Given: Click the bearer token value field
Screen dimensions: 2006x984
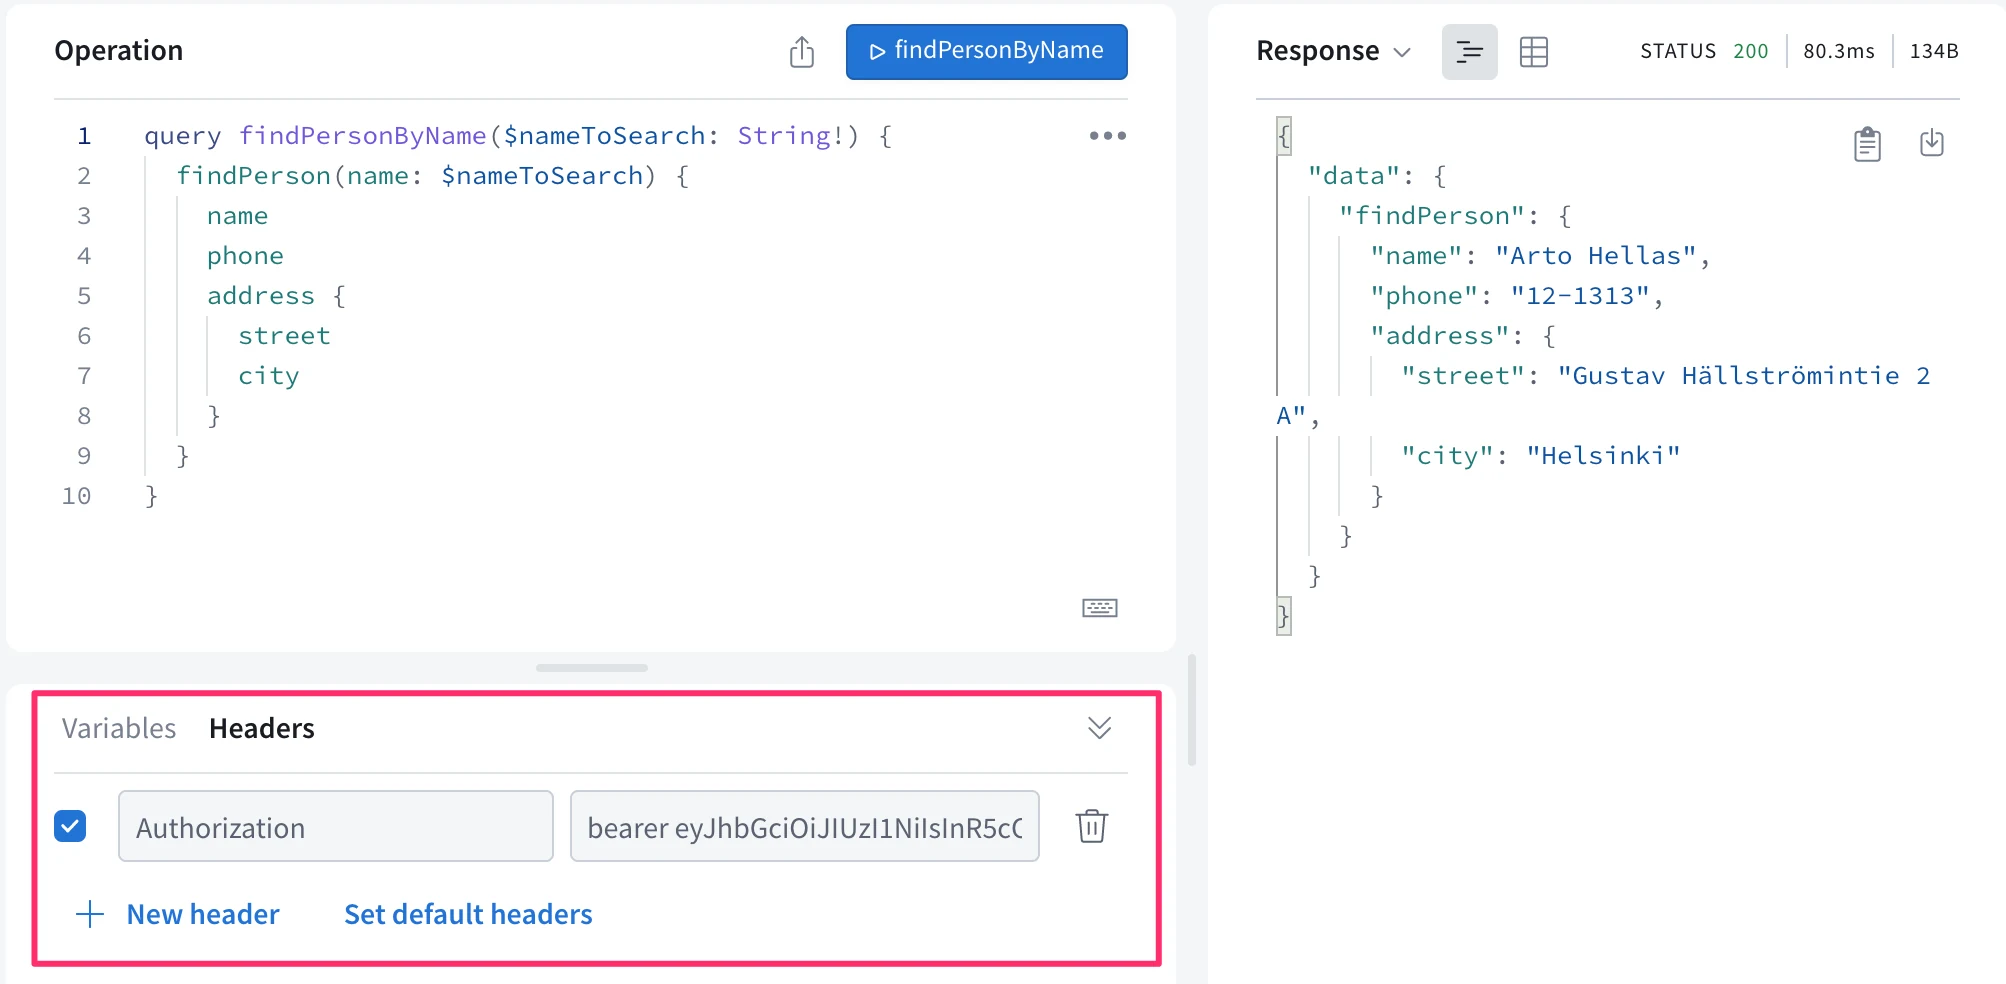Looking at the screenshot, I should [805, 826].
